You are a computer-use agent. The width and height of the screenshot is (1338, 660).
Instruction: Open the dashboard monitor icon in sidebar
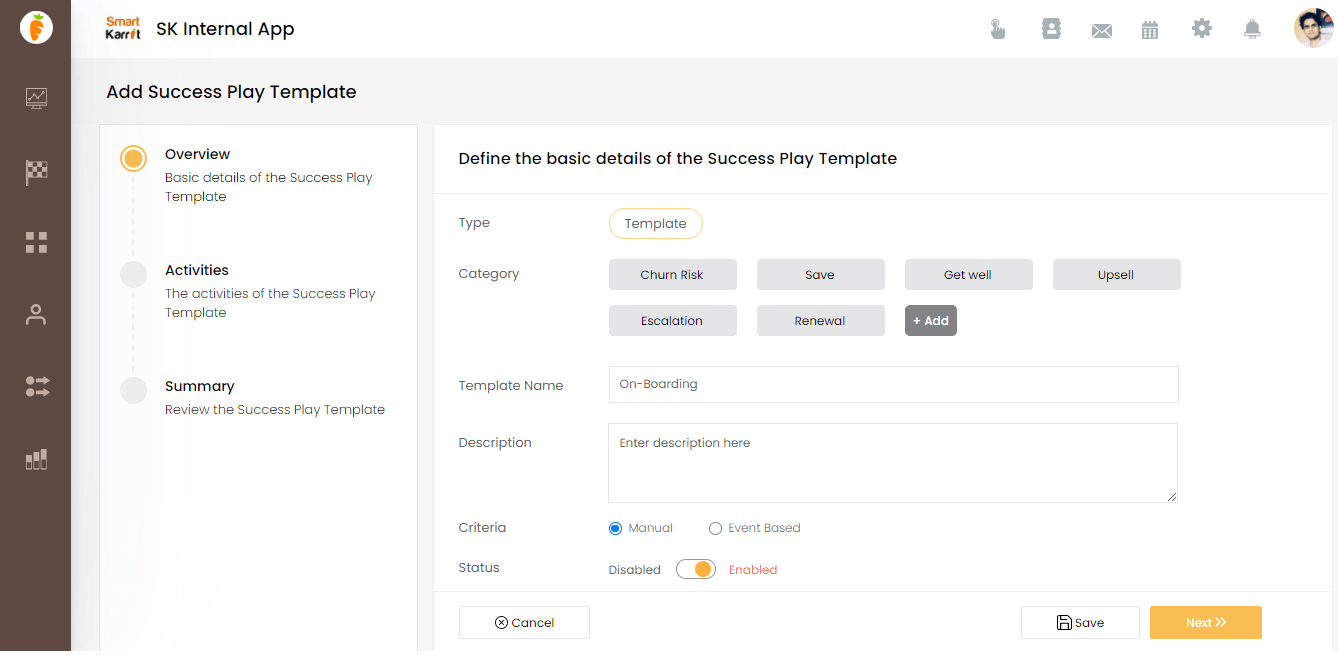coord(36,98)
